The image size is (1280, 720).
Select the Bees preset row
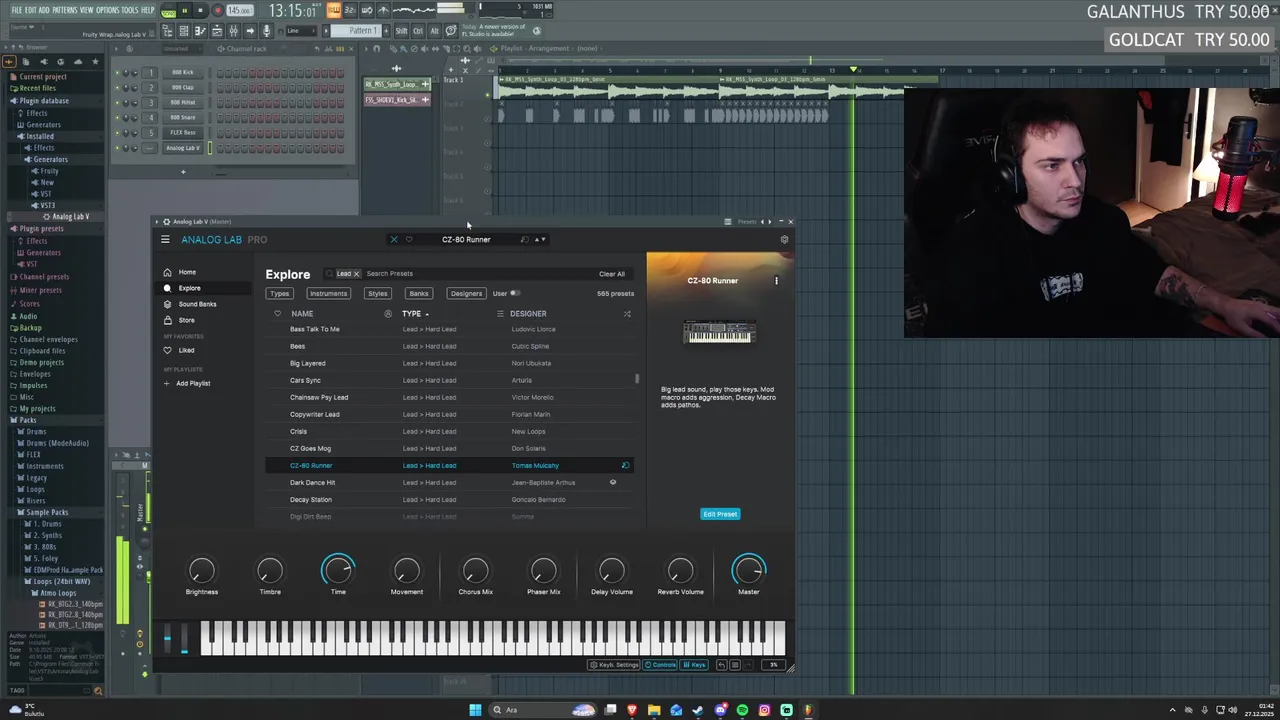tap(450, 346)
